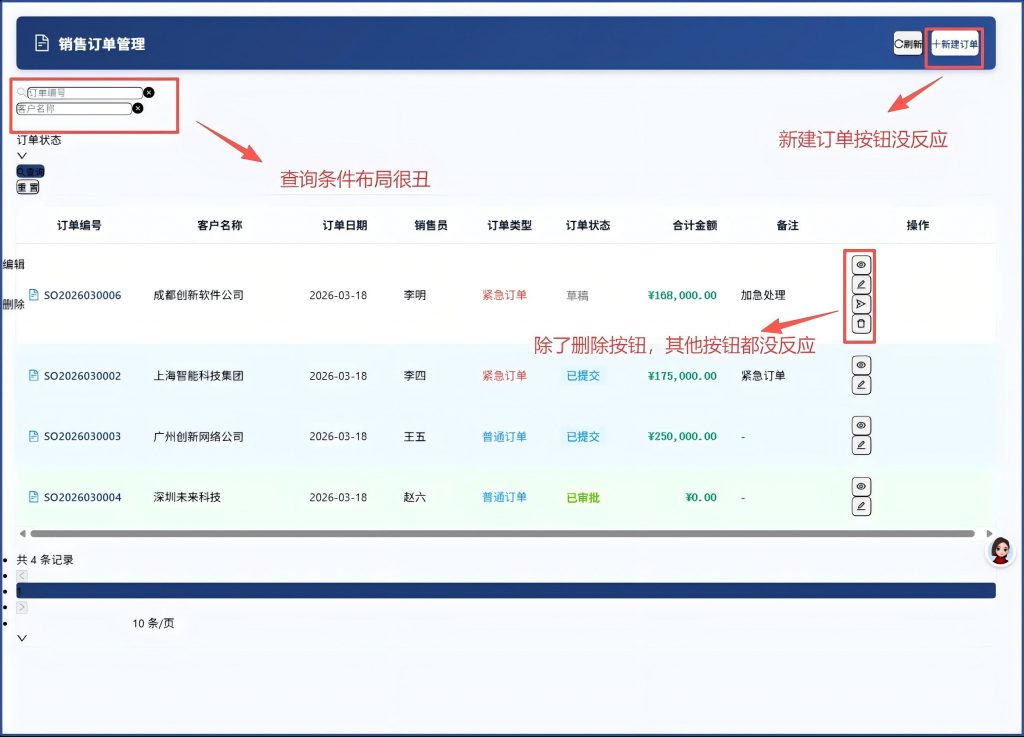Viewport: 1024px width, 737px height.
Task: Click the horizontal table scrollbar
Action: pos(500,534)
